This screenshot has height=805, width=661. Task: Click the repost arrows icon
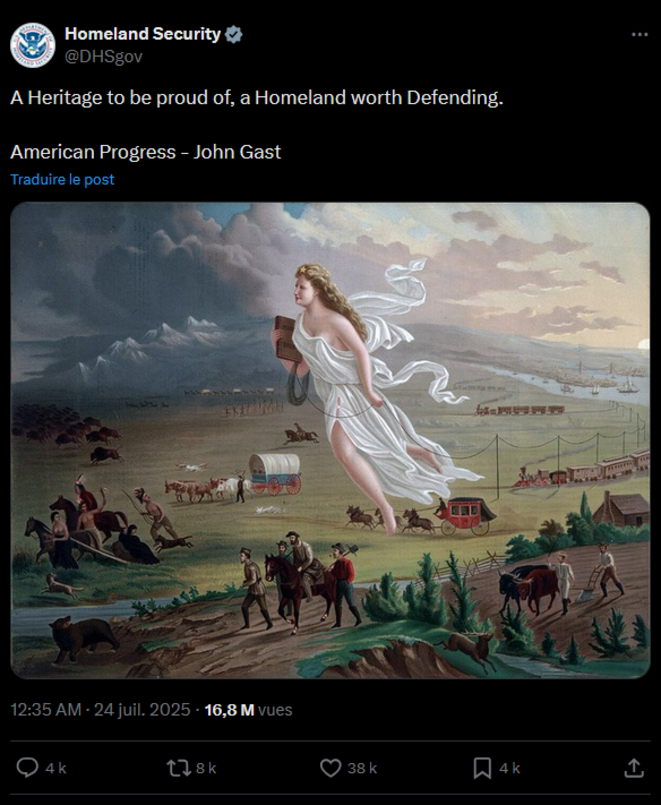tap(178, 768)
